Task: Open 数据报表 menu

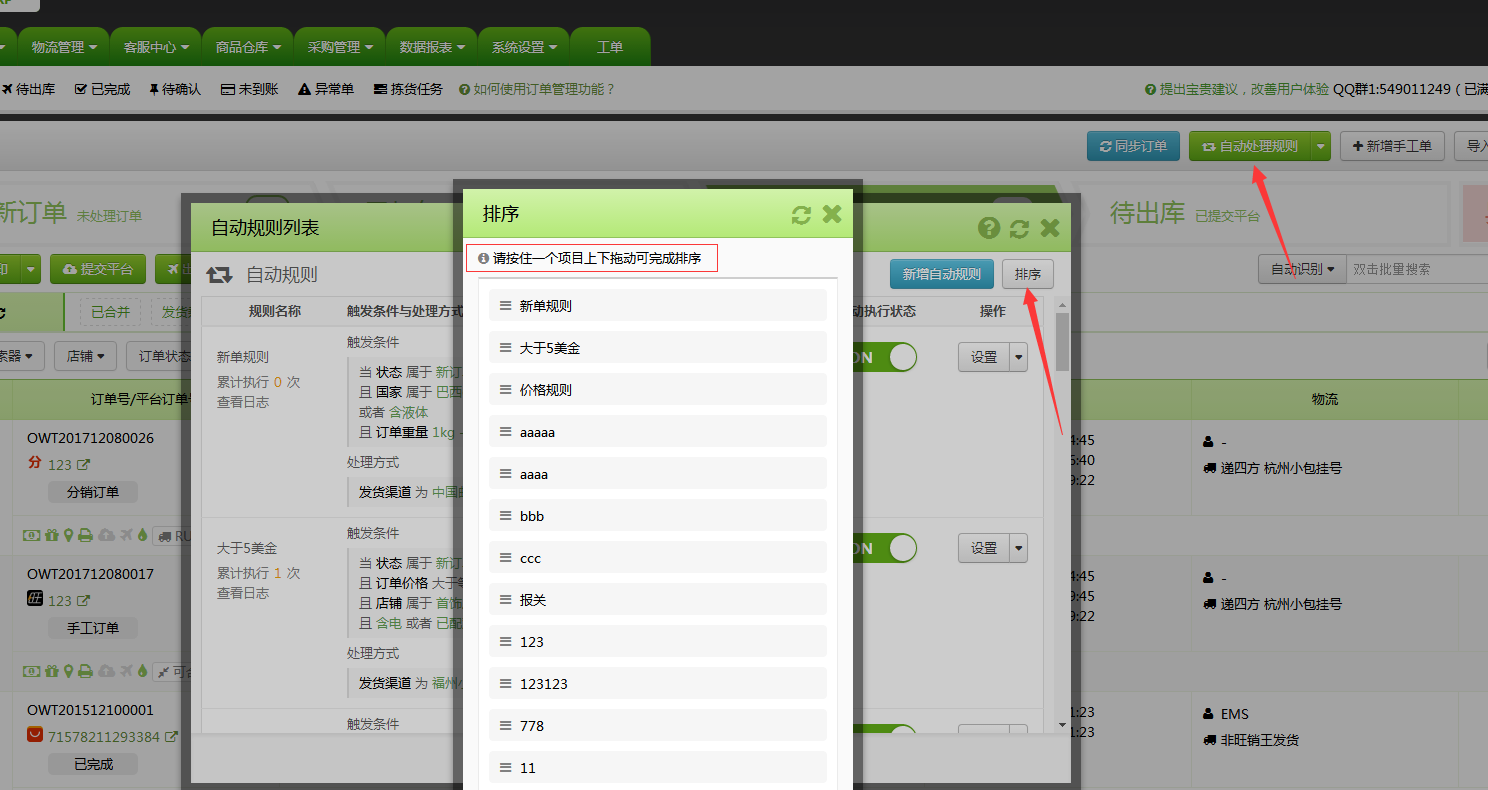Action: pyautogui.click(x=432, y=47)
